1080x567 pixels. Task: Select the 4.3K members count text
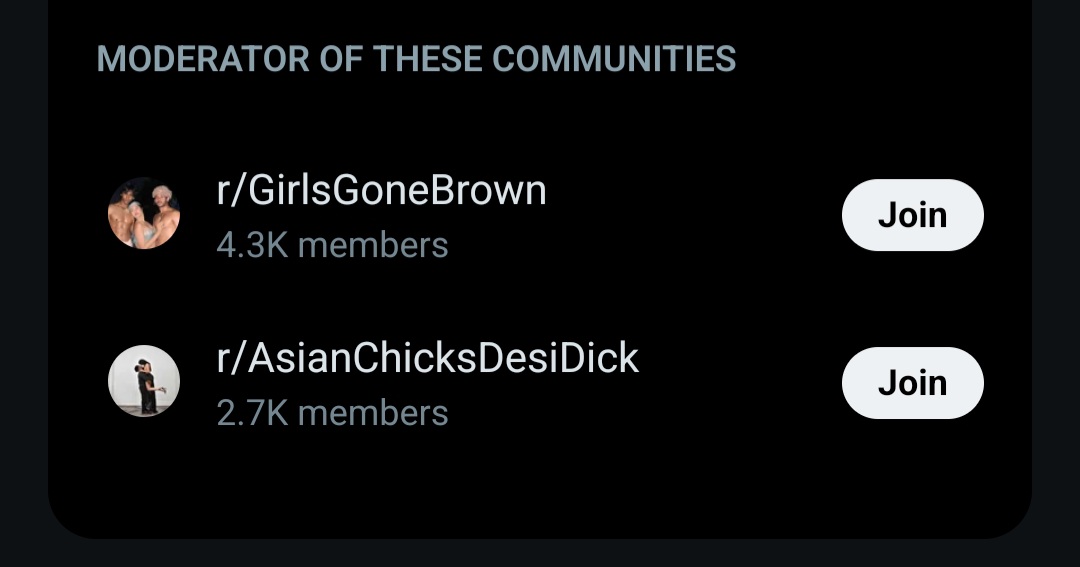click(x=332, y=245)
